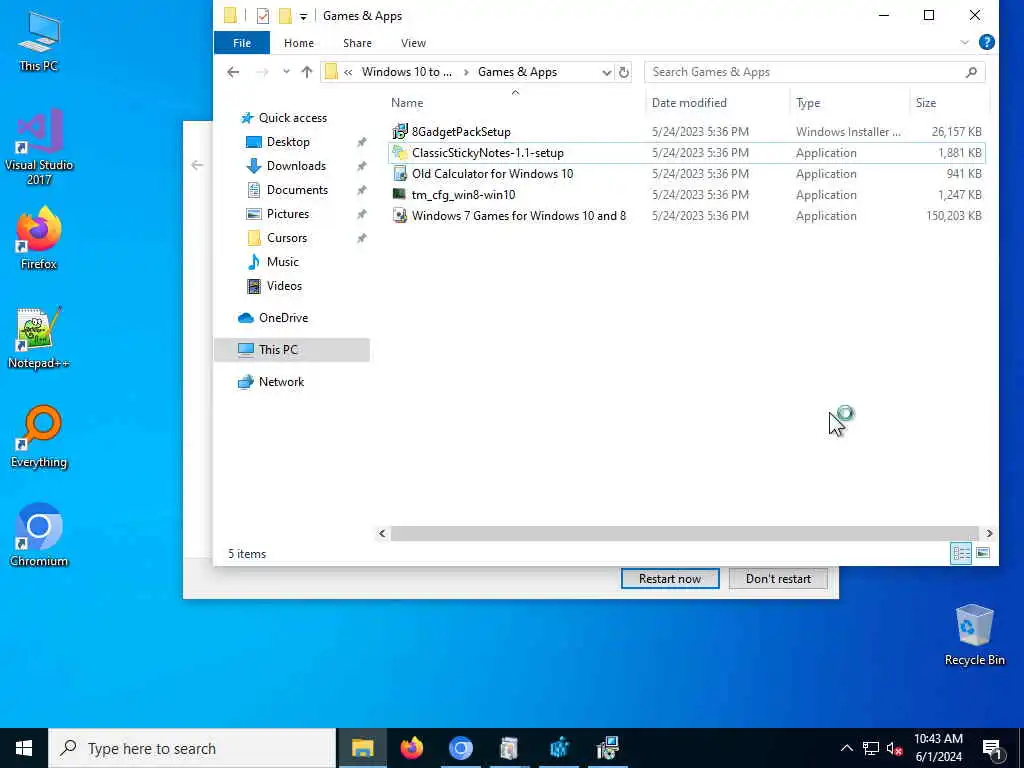
Task: Open Firefox from the taskbar
Action: (411, 748)
